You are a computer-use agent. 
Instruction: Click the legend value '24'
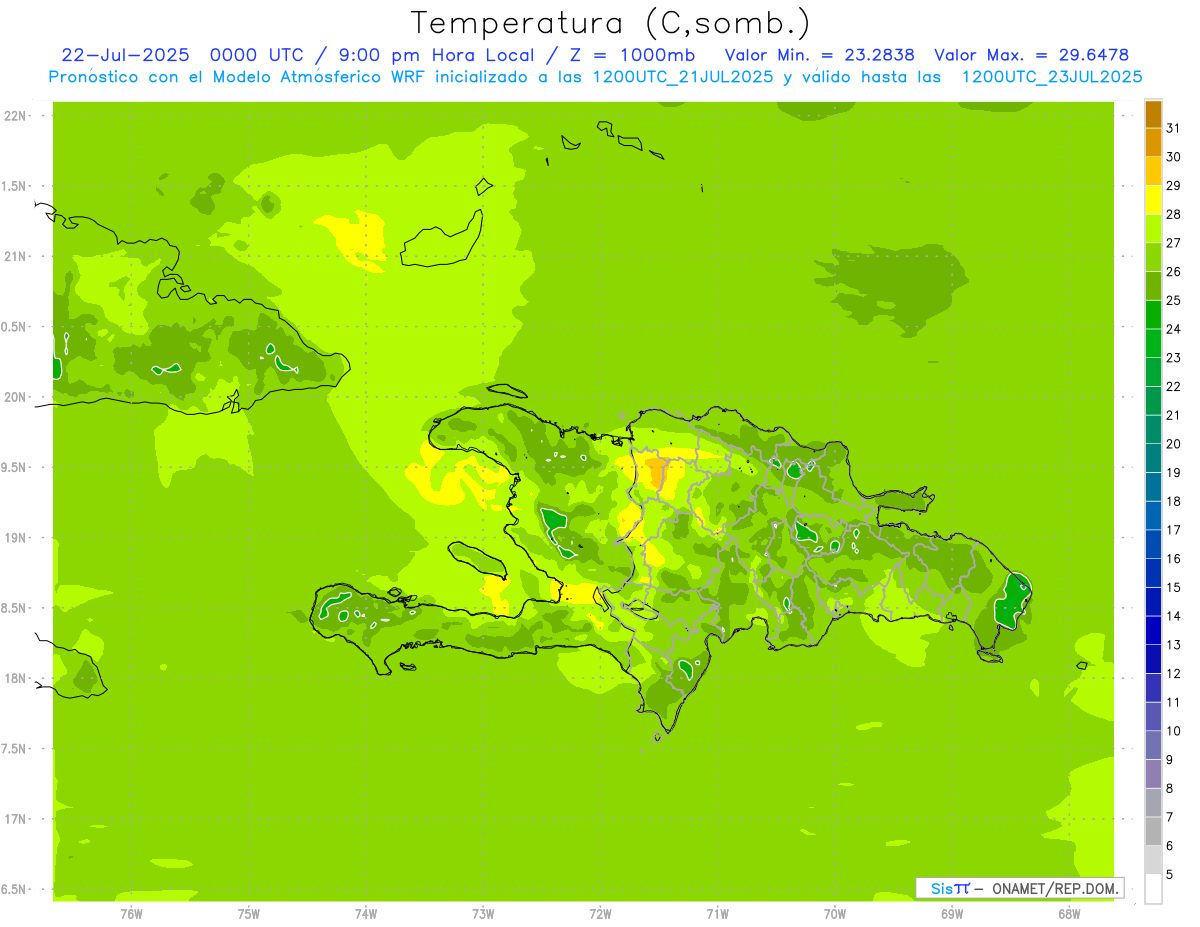click(x=1173, y=329)
